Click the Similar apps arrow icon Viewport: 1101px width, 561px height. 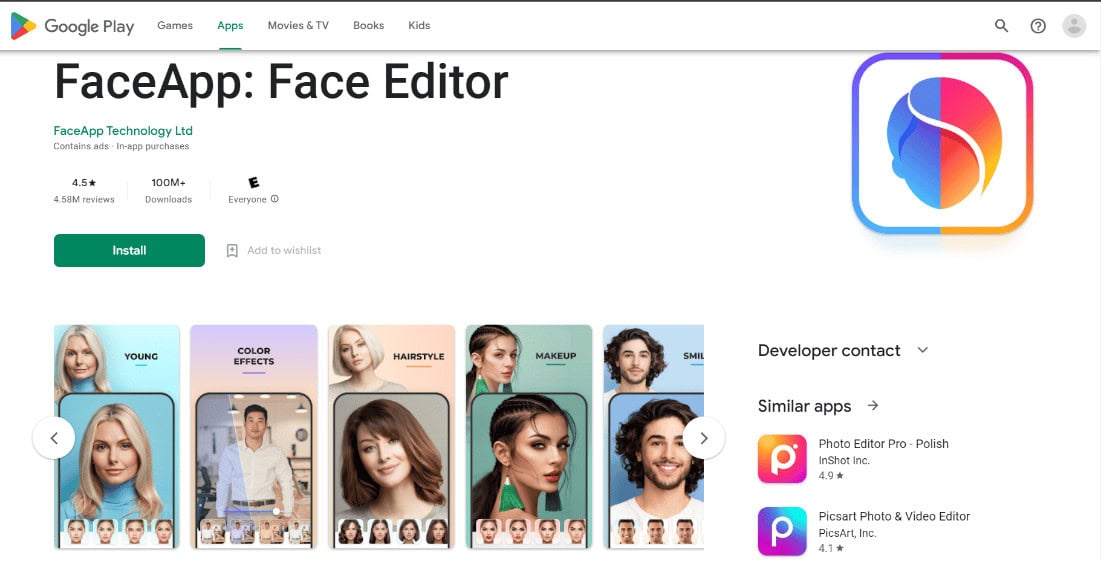pyautogui.click(x=873, y=405)
